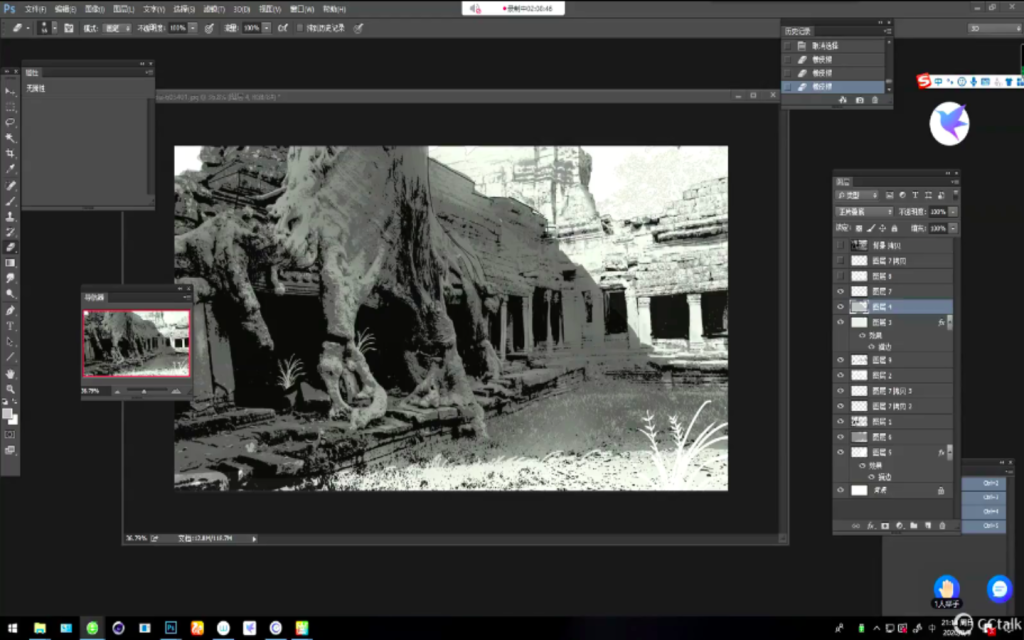The height and width of the screenshot is (640, 1024).
Task: Toggle visibility of 图层 4 layer
Action: (840, 307)
